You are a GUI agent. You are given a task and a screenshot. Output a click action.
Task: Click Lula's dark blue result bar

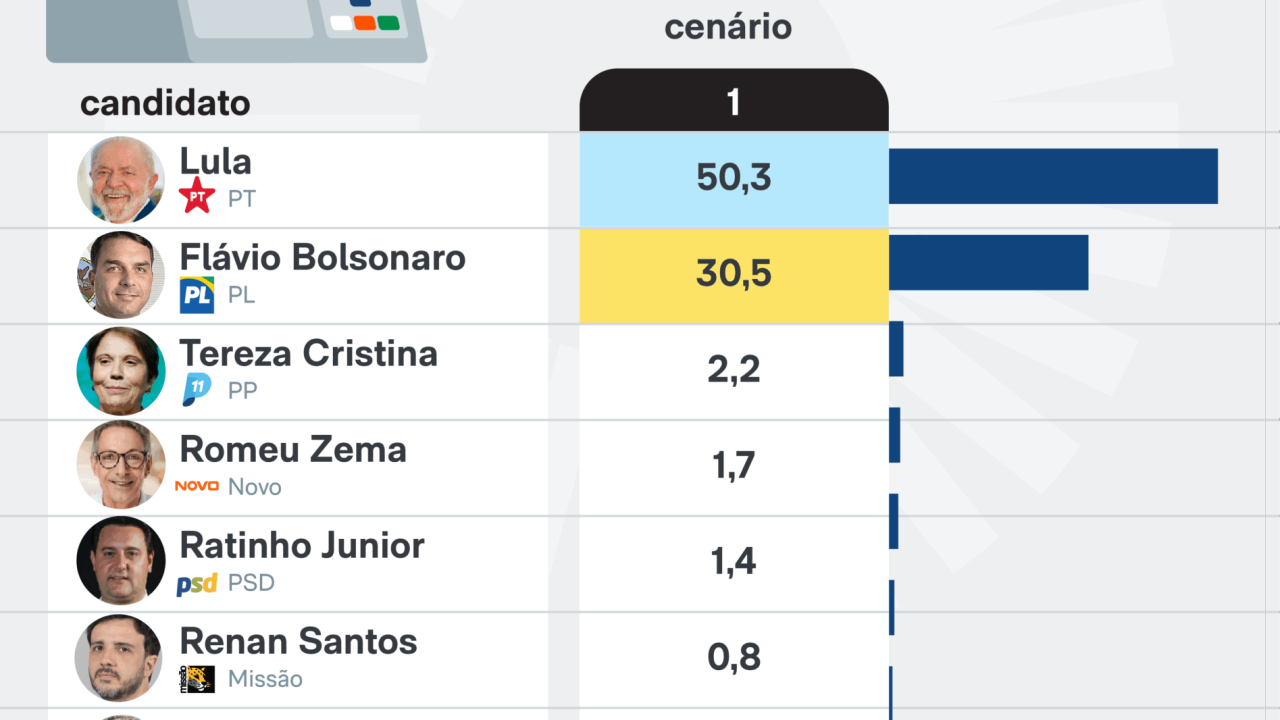(x=1053, y=176)
